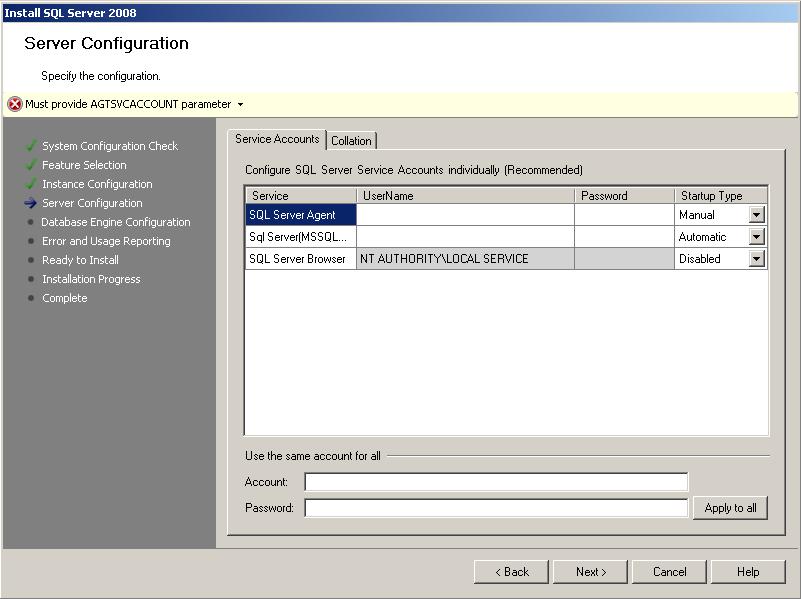Click Password cell for Sql Server(MSSQL...) row
The height and width of the screenshot is (599, 801).
(624, 237)
